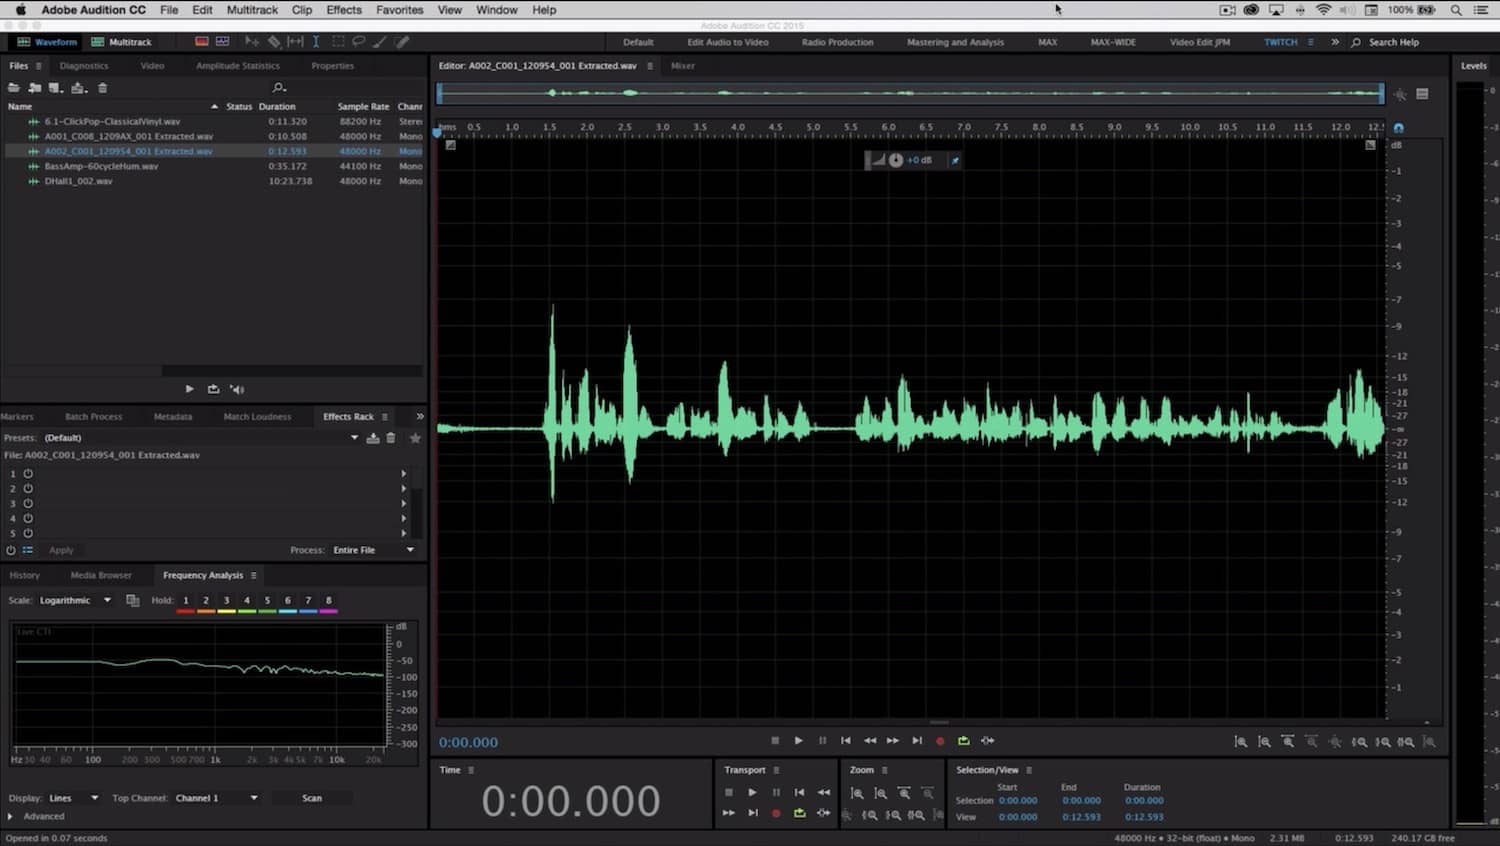
Task: Click the record button in the Transport panel
Action: (775, 813)
